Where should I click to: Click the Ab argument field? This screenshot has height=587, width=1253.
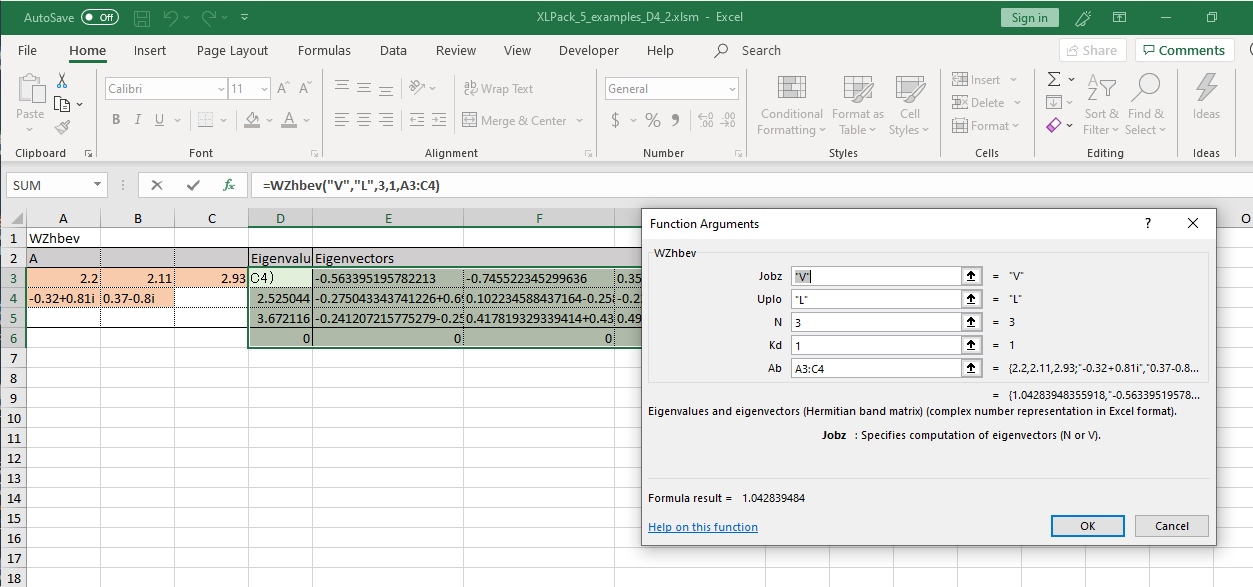(x=875, y=368)
